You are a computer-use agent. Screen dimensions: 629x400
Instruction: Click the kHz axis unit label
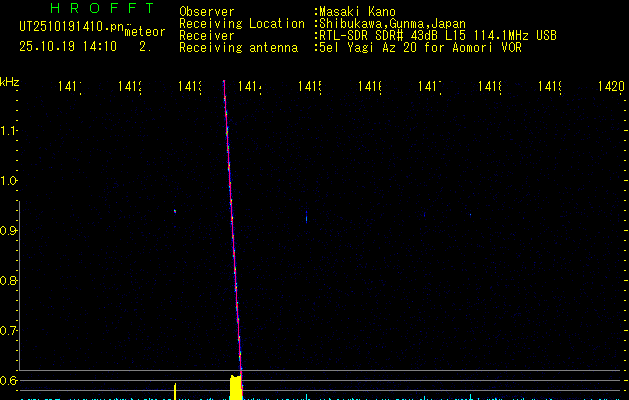tap(10, 81)
